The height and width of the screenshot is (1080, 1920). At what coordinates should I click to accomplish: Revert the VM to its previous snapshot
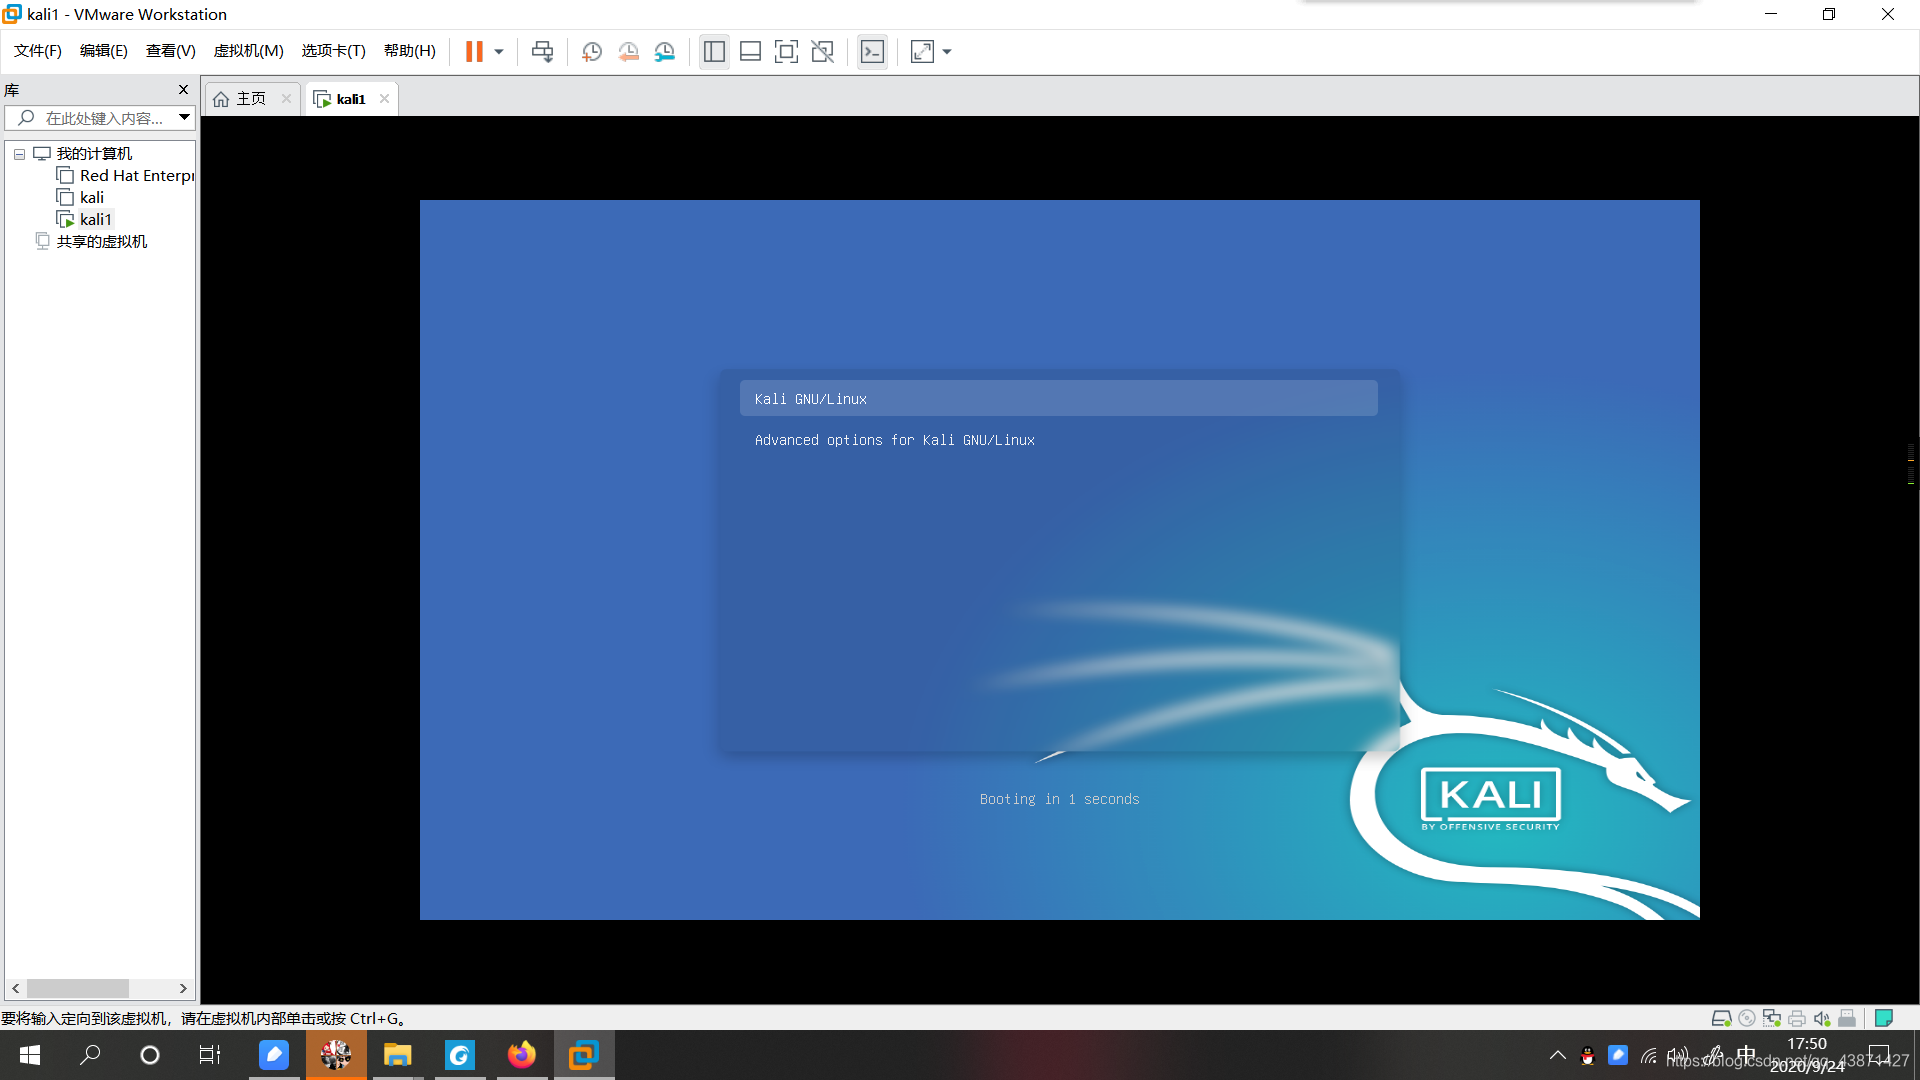coord(628,52)
